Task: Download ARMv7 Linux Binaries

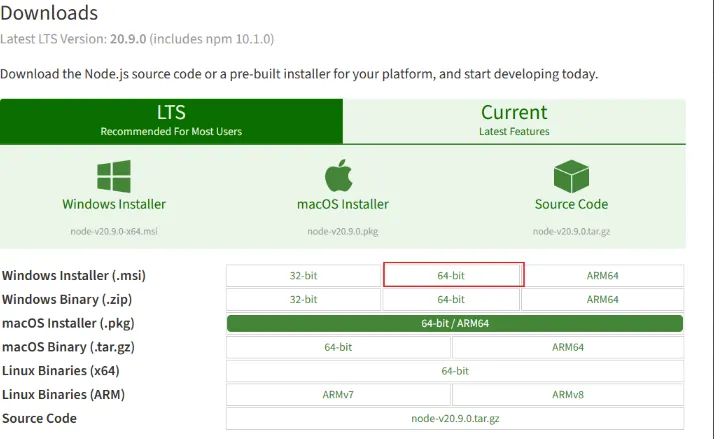Action: click(x=339, y=395)
